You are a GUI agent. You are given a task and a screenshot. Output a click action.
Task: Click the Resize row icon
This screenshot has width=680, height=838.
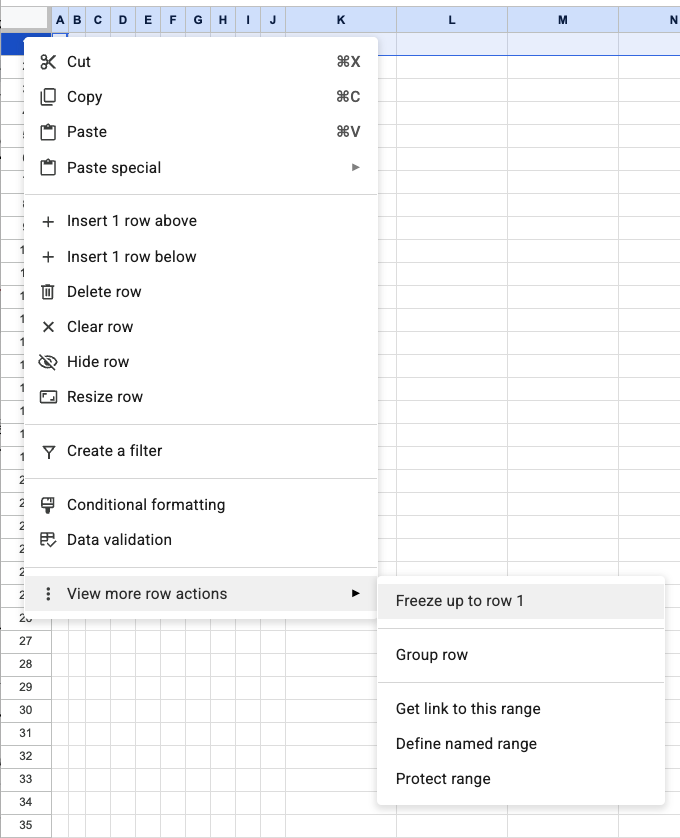pyautogui.click(x=48, y=397)
